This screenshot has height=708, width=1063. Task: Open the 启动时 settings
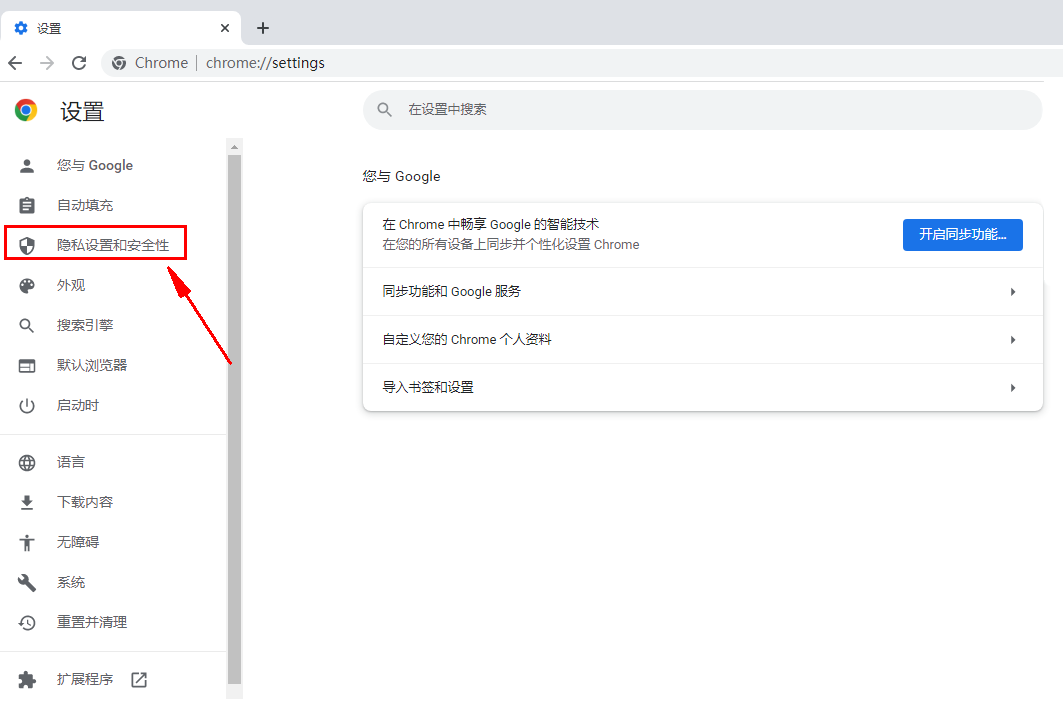coord(78,406)
